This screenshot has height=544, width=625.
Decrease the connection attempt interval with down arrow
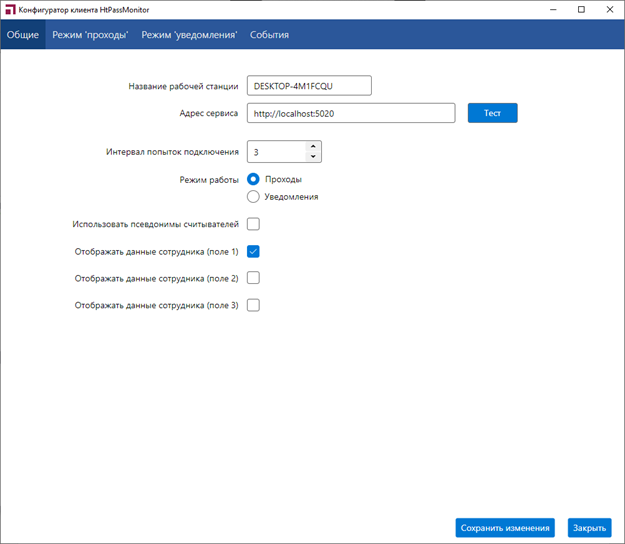pyautogui.click(x=313, y=157)
